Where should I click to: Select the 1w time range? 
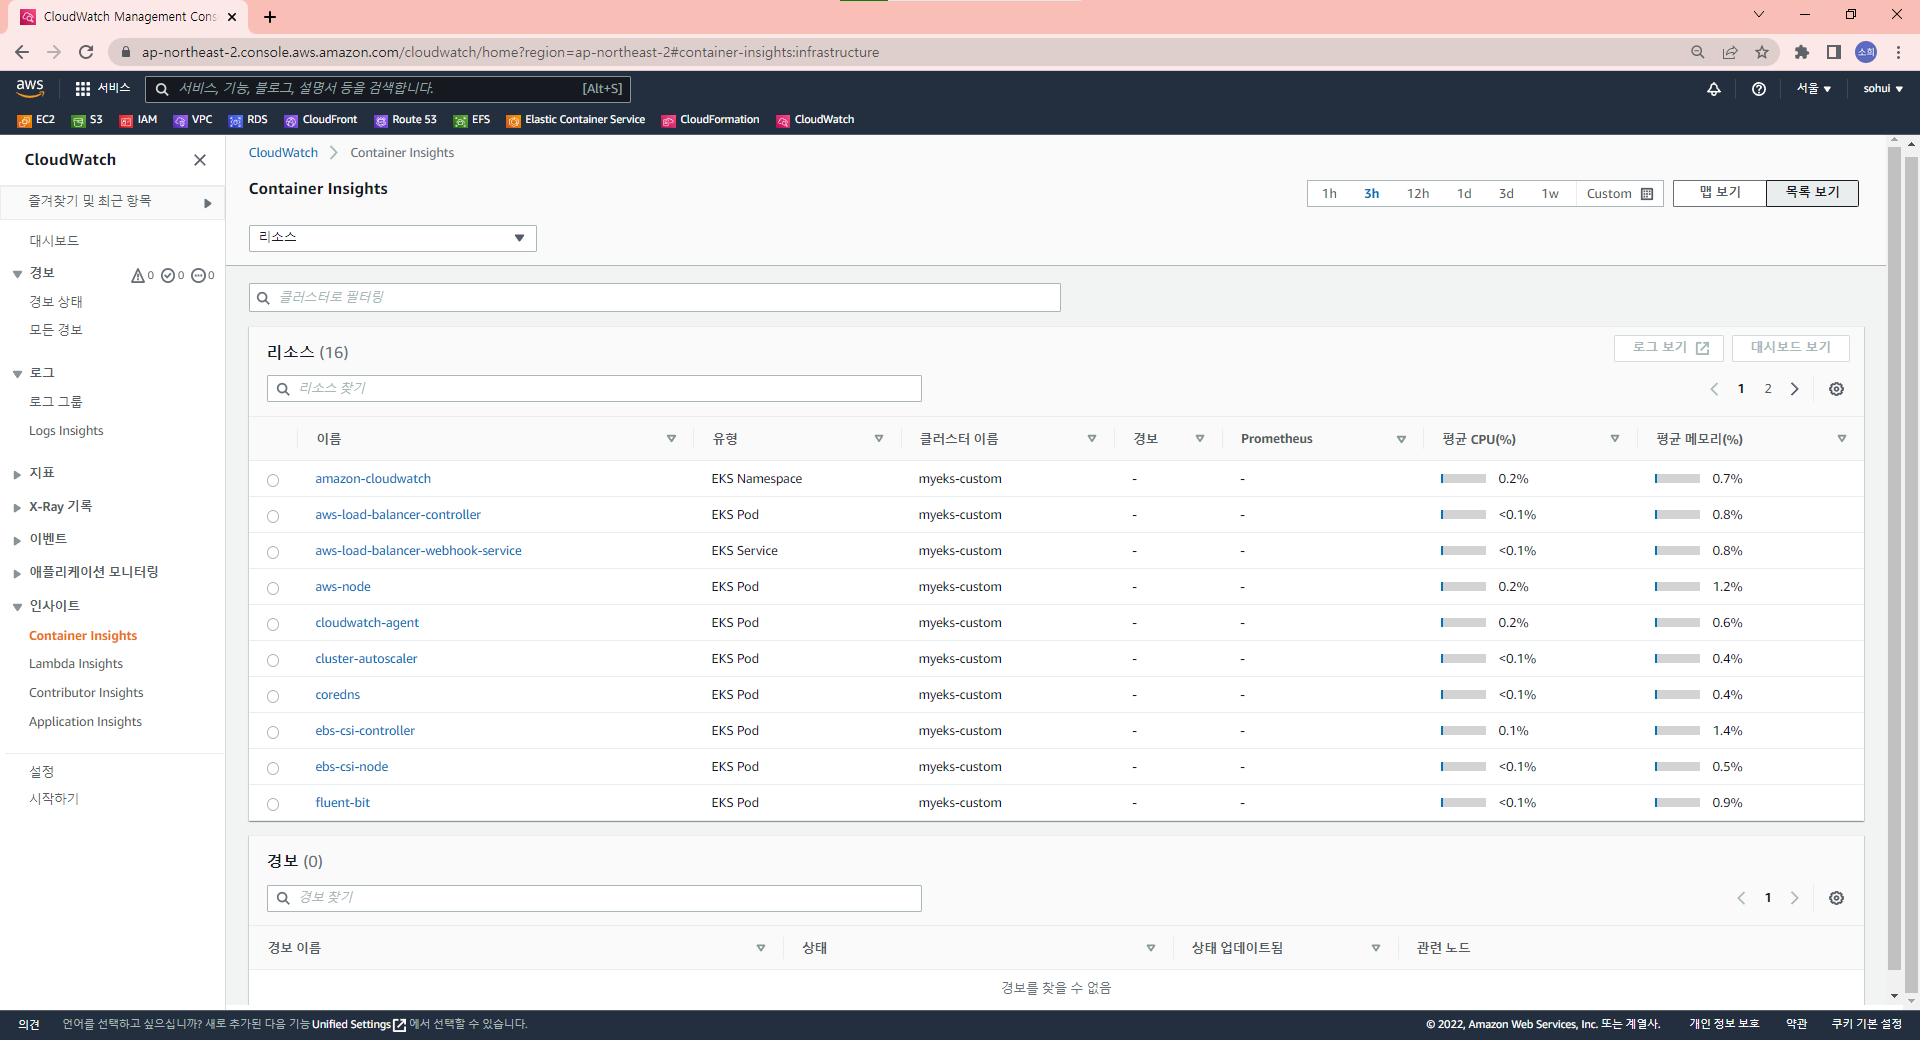pos(1549,194)
